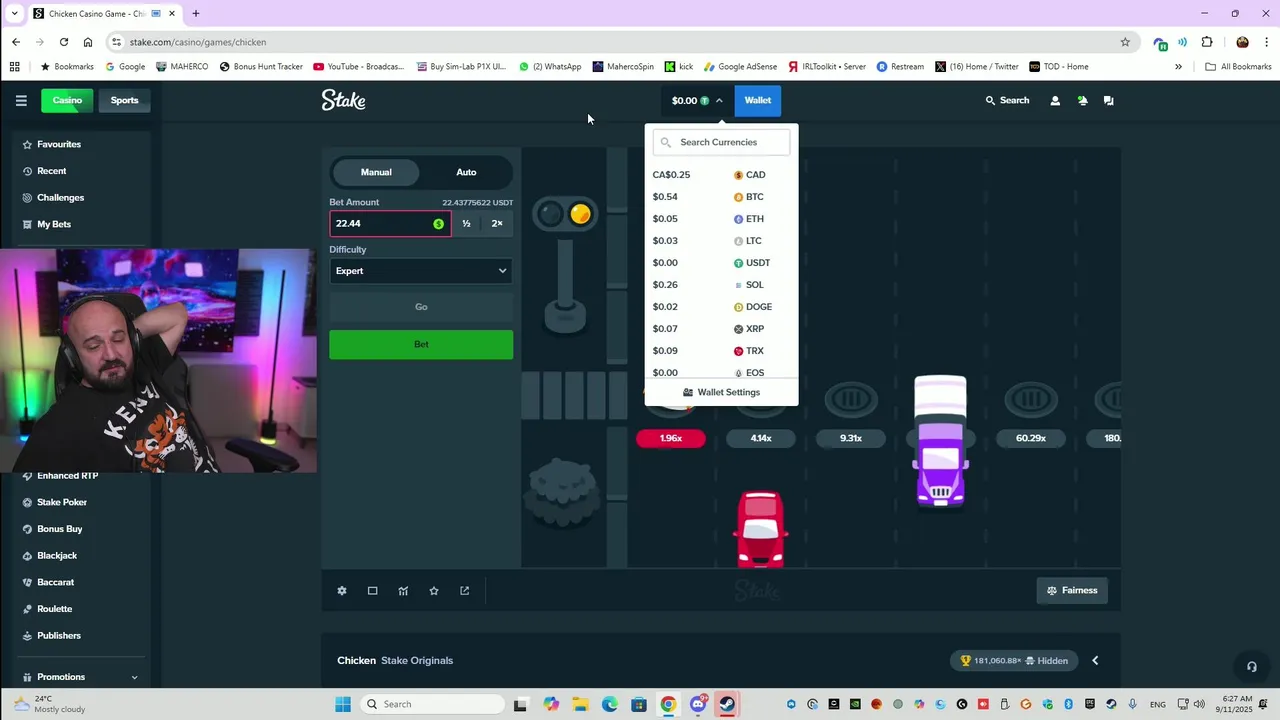Image resolution: width=1280 pixels, height=720 pixels.
Task: Open Chrome icon in taskbar
Action: click(x=668, y=704)
